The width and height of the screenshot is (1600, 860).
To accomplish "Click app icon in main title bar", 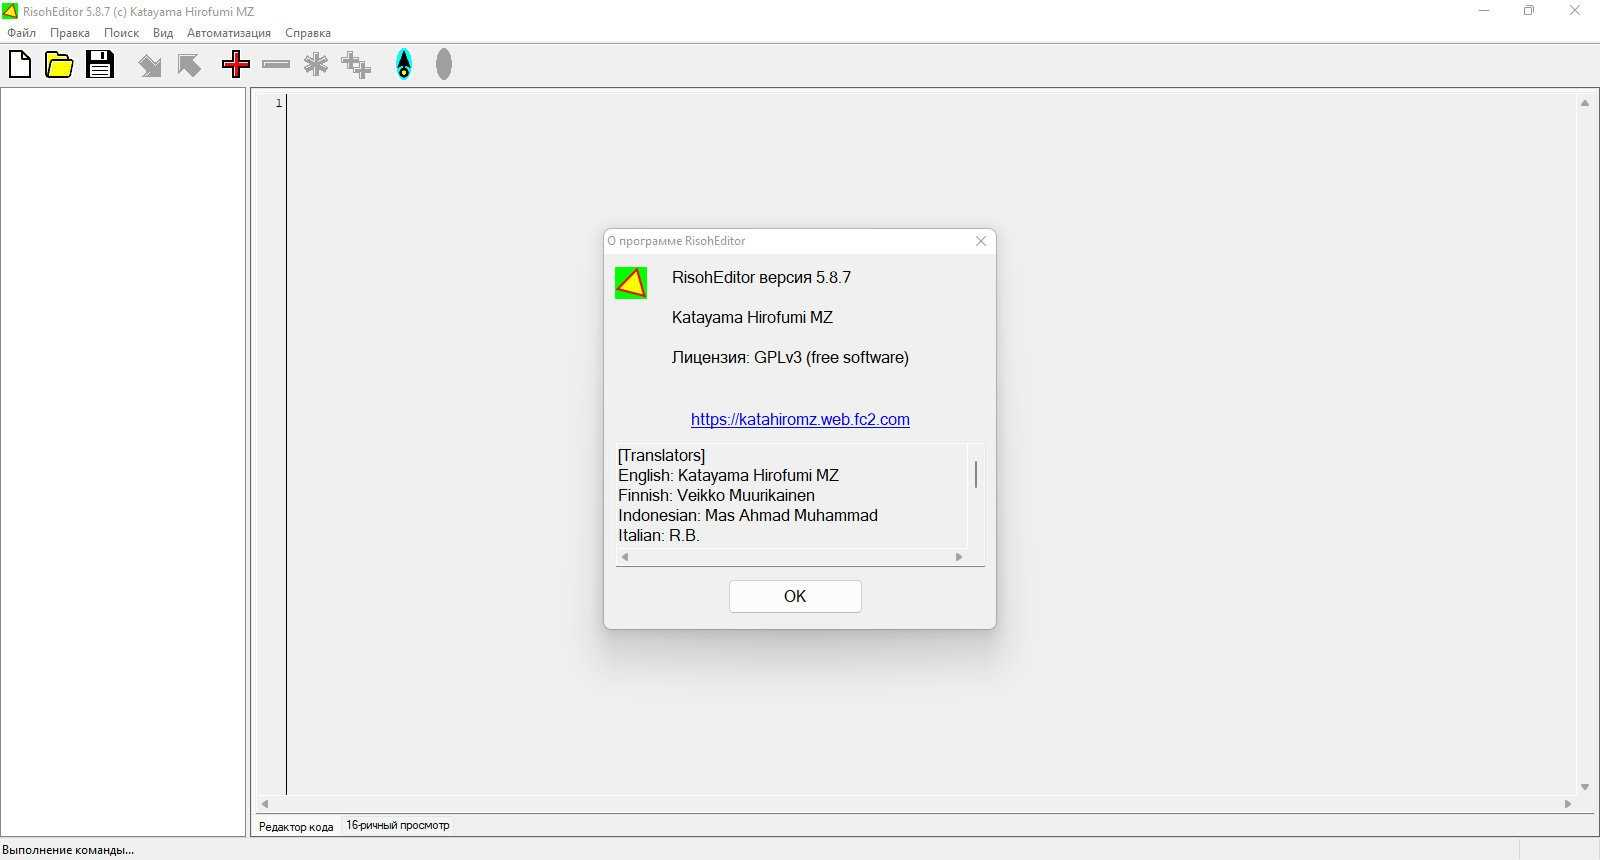I will pos(10,11).
